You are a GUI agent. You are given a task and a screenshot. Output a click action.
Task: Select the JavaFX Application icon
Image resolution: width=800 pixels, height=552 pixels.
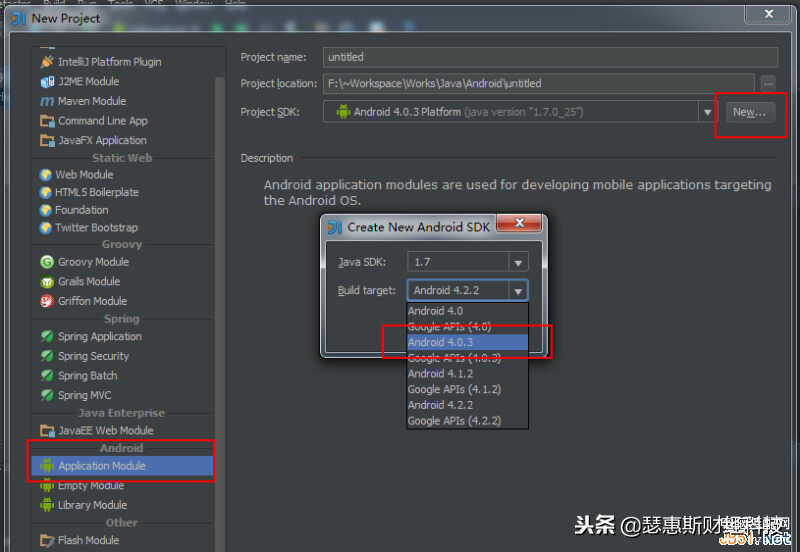47,140
